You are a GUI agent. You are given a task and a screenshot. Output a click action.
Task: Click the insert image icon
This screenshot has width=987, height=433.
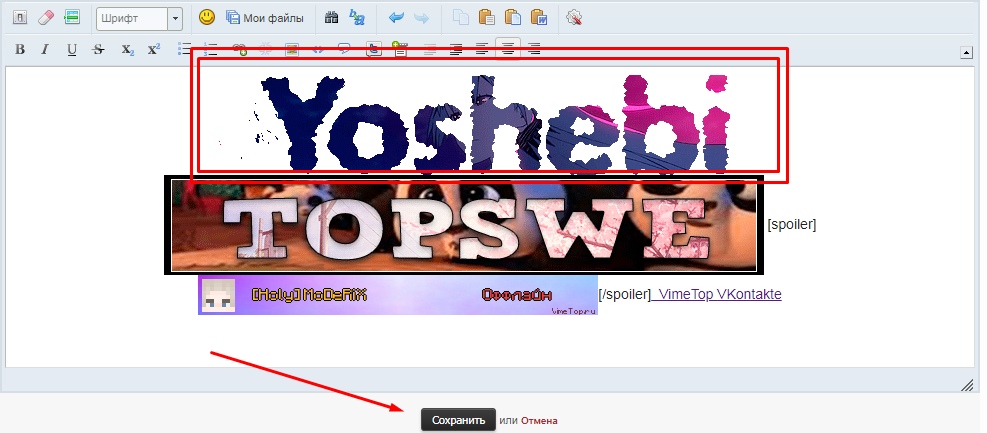[x=291, y=49]
